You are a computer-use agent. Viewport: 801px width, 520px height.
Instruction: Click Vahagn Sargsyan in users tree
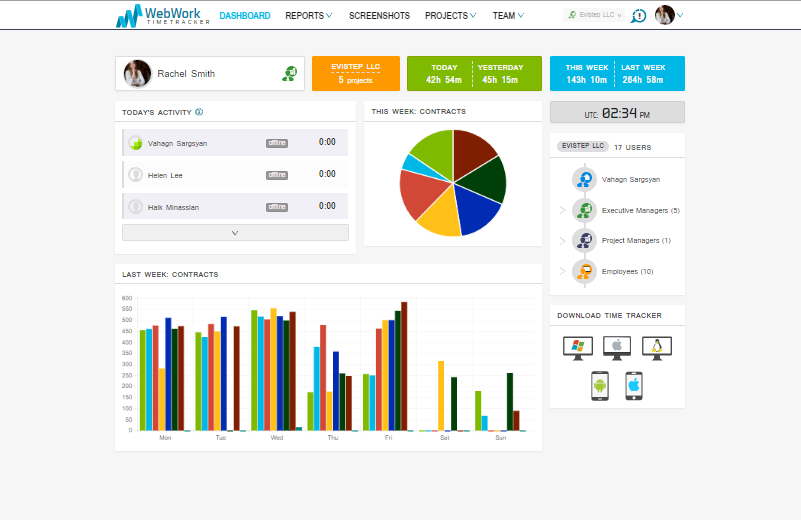point(630,179)
